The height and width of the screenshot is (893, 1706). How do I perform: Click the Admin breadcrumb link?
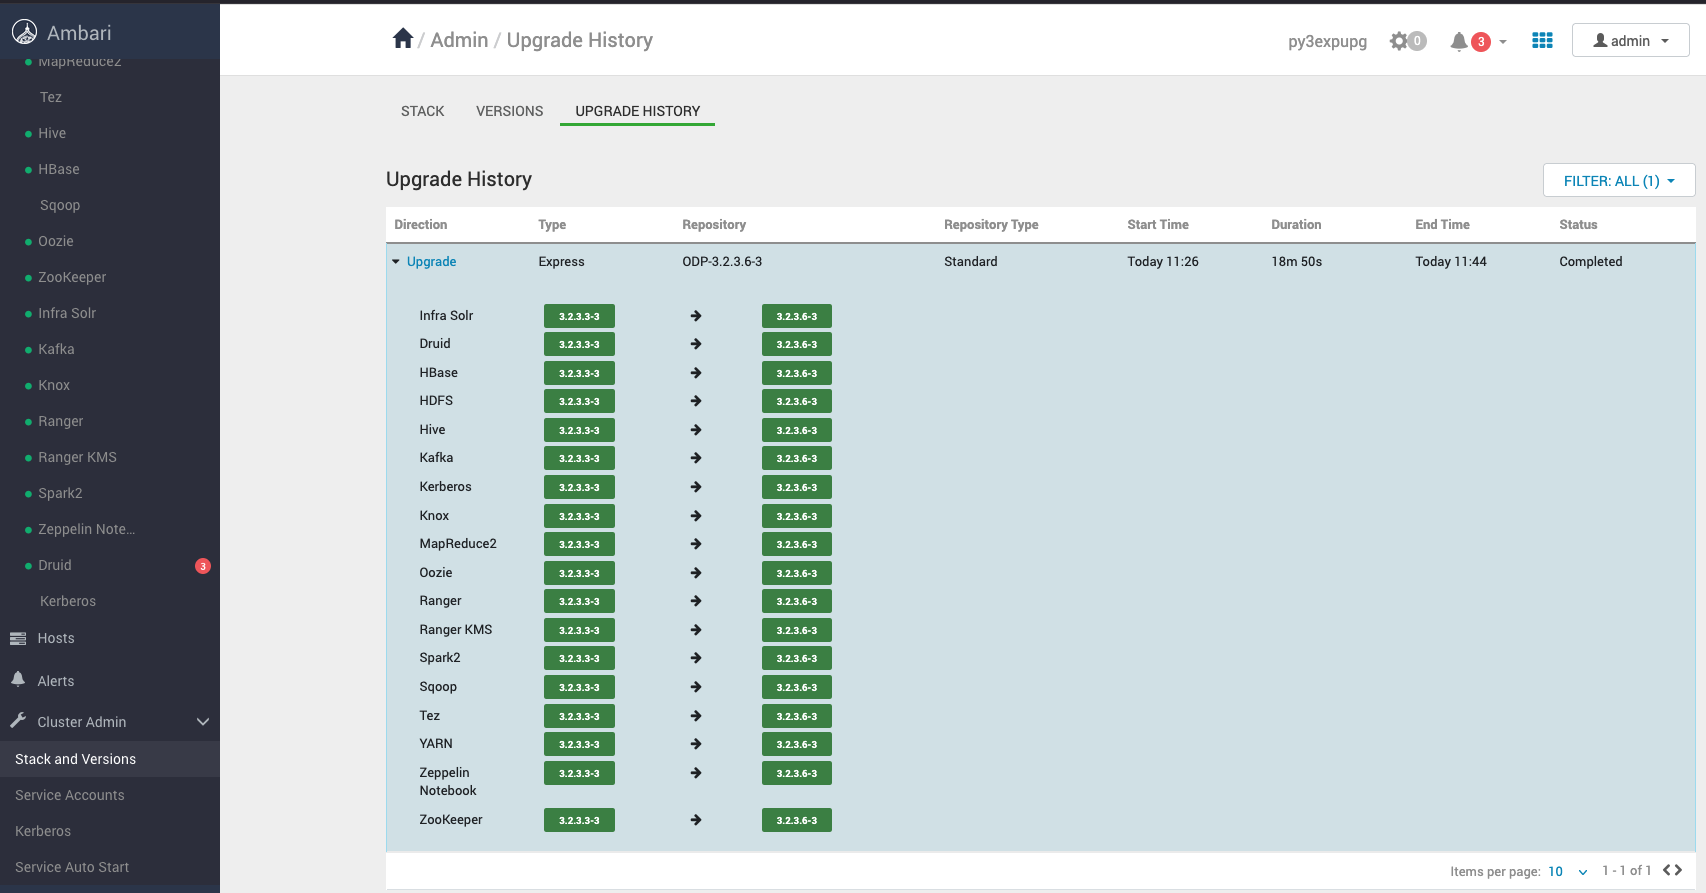pyautogui.click(x=460, y=40)
